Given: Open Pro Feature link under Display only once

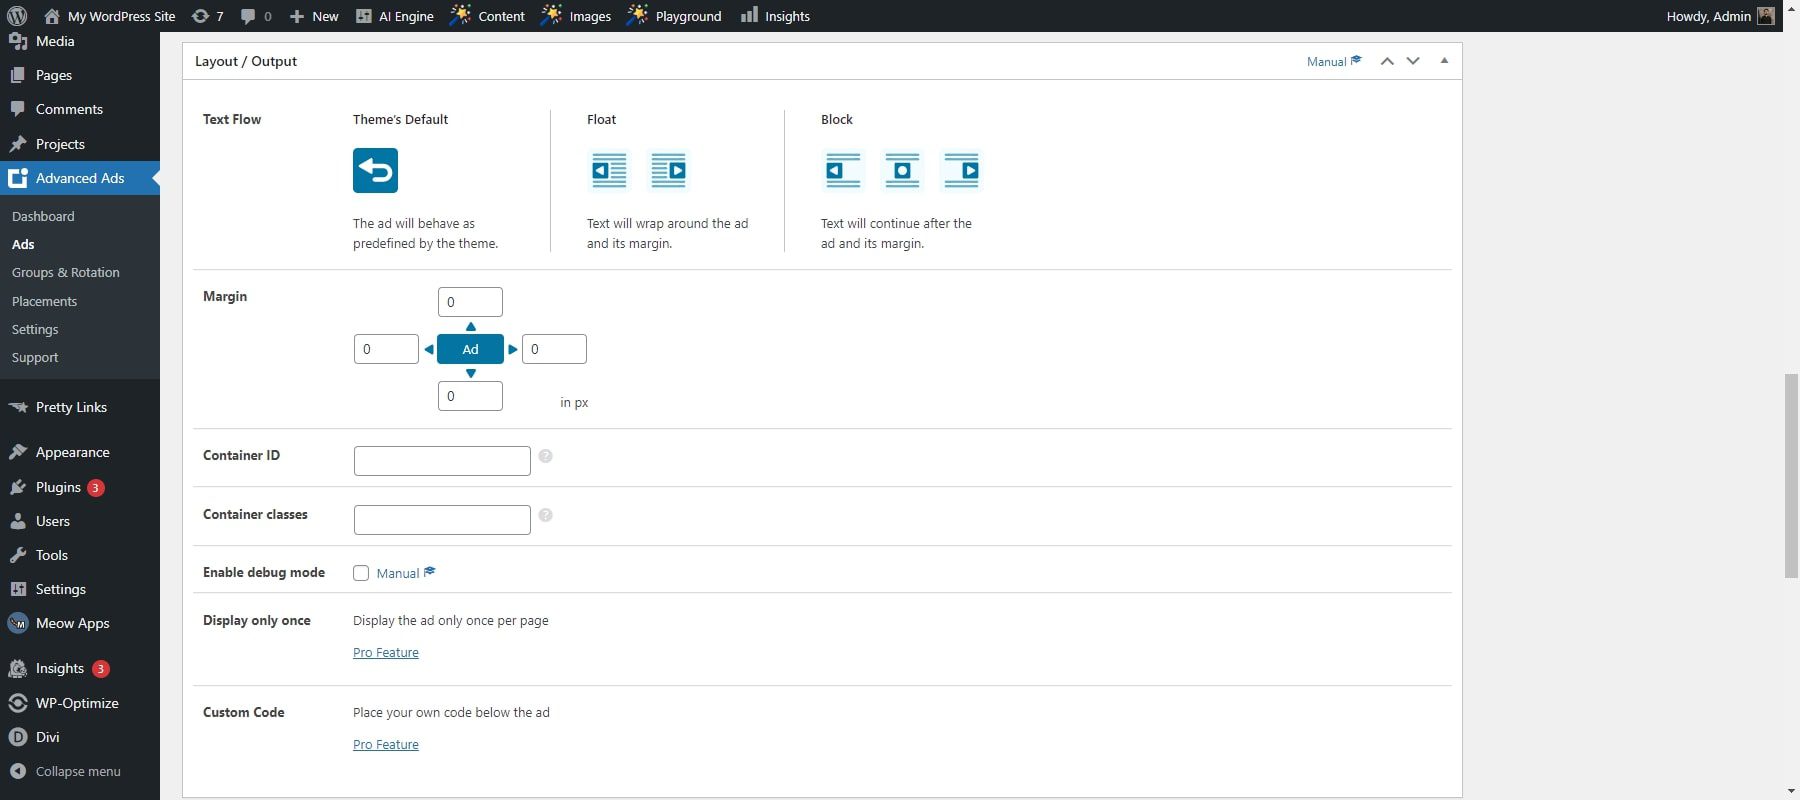Looking at the screenshot, I should click(x=386, y=653).
